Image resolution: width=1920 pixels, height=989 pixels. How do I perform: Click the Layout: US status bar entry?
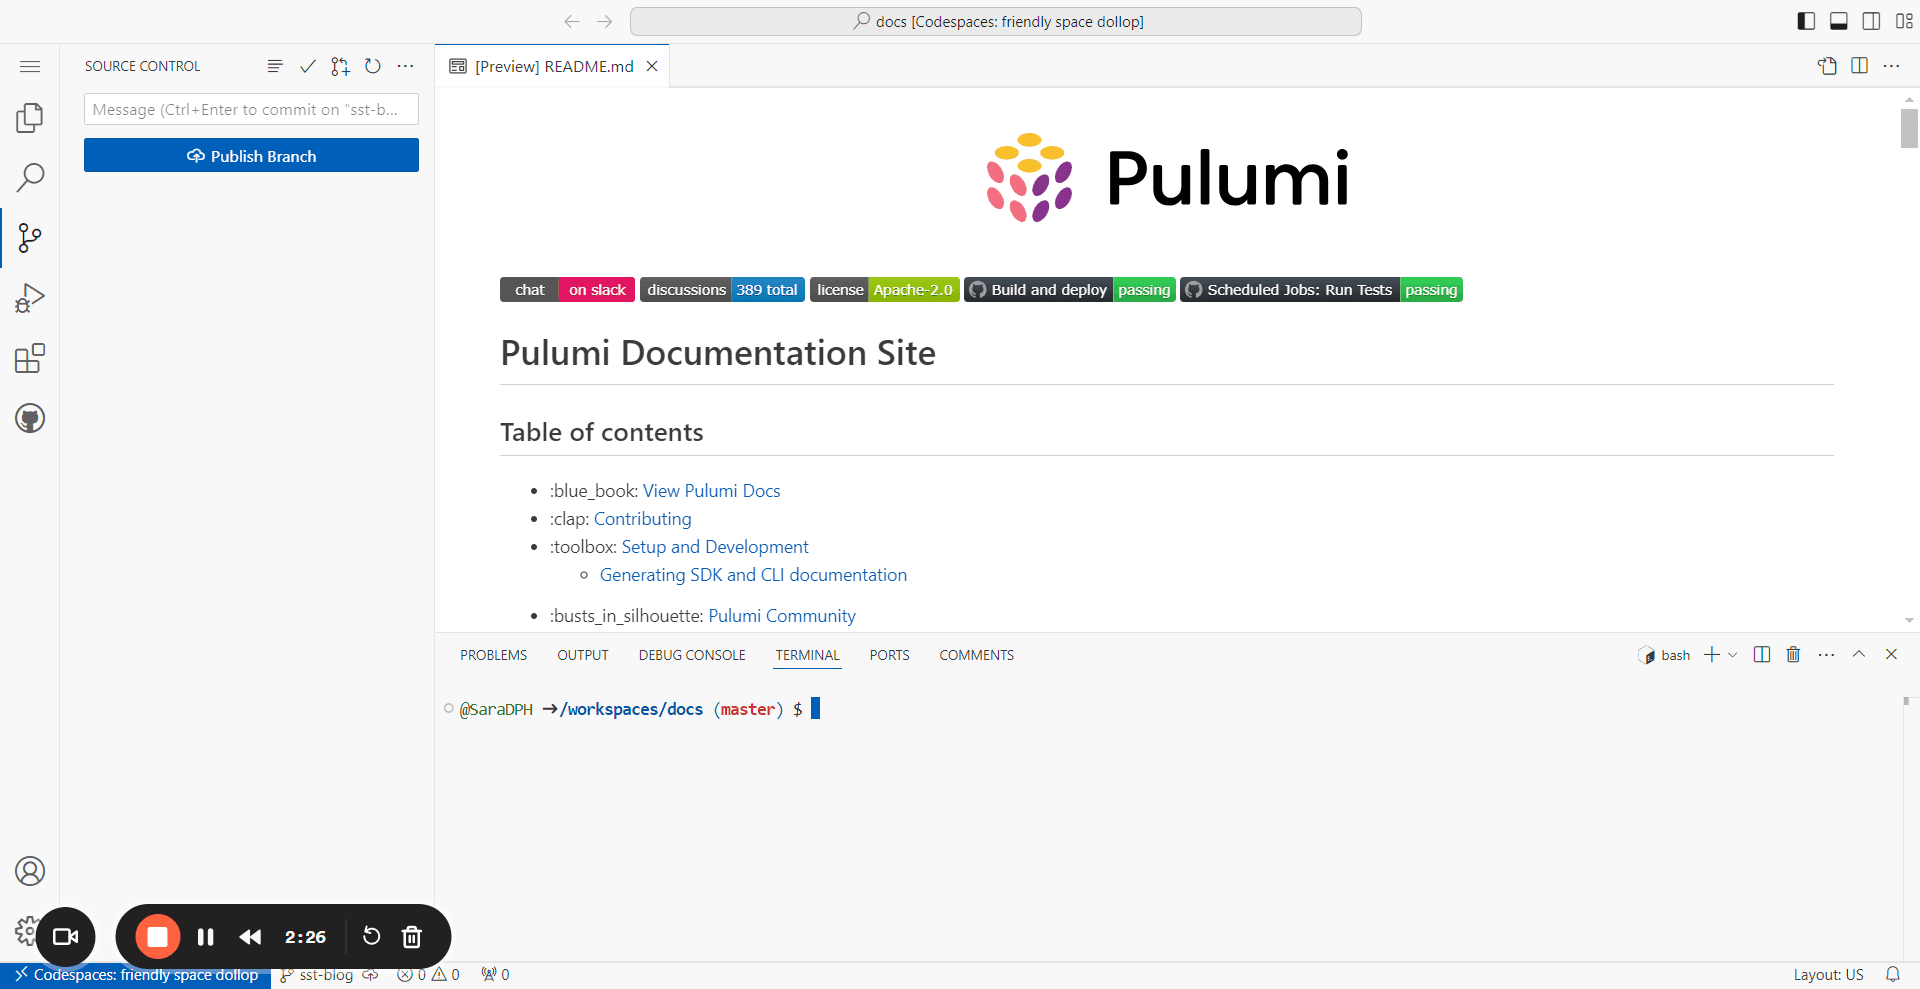[x=1829, y=975]
